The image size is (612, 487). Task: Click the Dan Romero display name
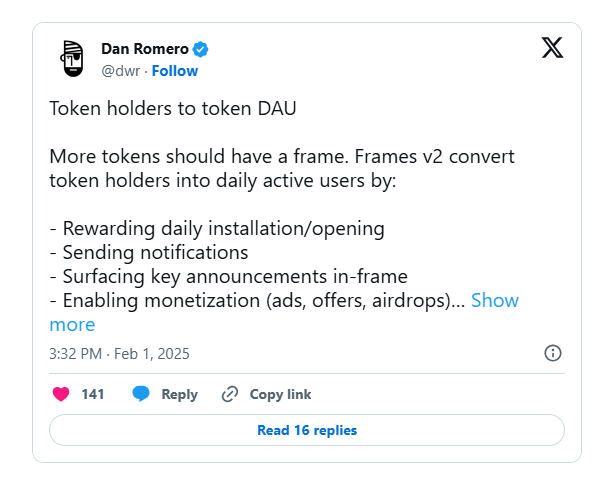pyautogui.click(x=145, y=49)
